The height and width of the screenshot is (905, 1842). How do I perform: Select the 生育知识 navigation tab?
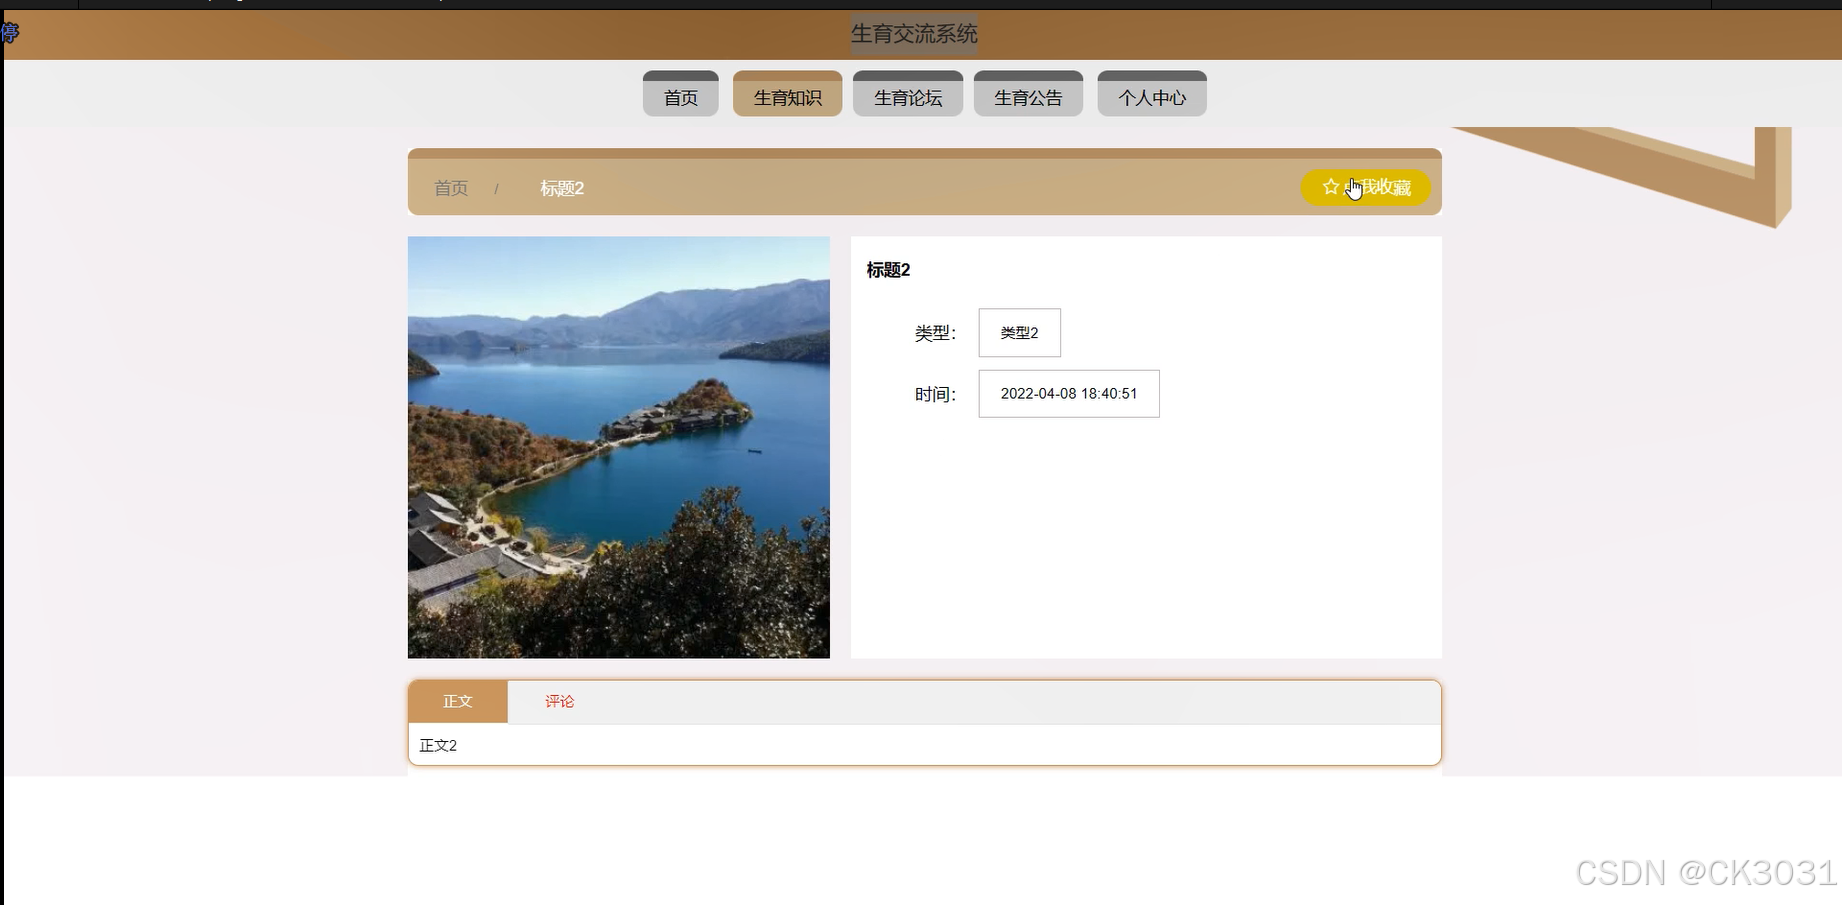click(x=787, y=94)
